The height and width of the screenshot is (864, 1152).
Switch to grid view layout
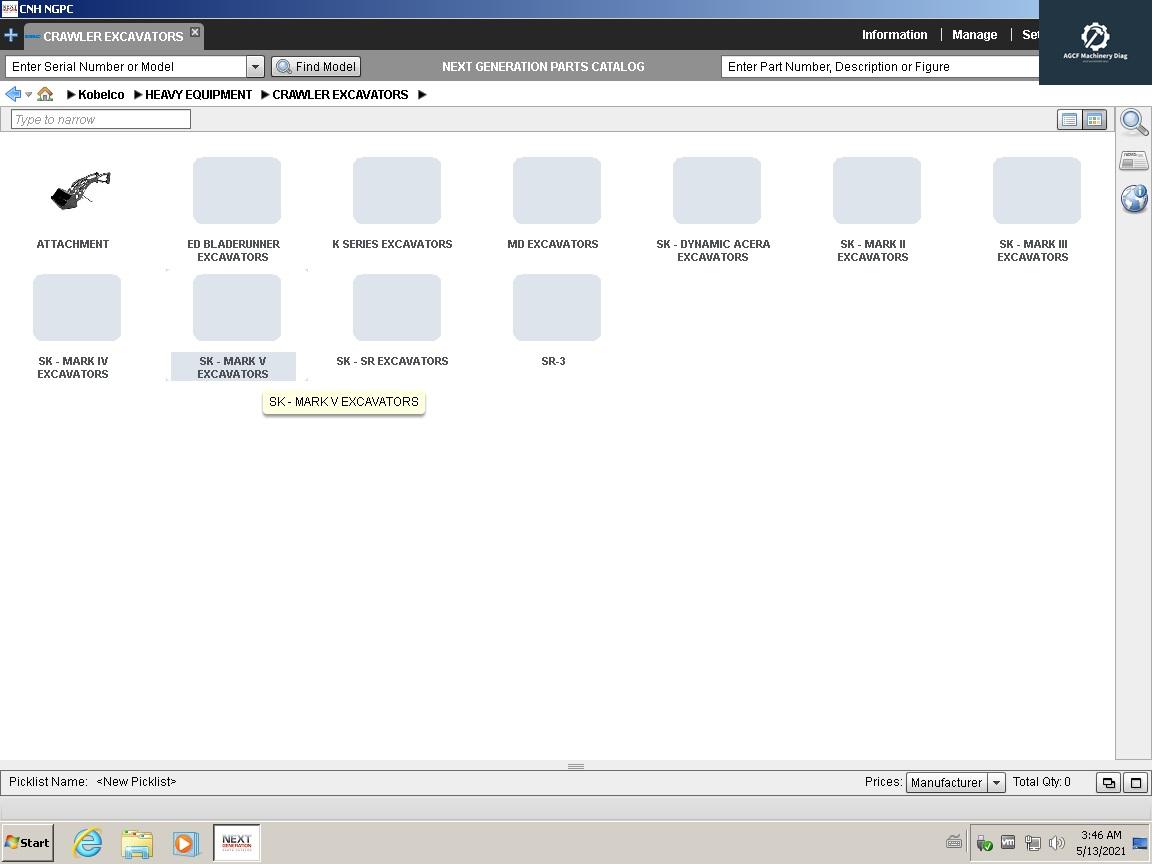[1094, 119]
